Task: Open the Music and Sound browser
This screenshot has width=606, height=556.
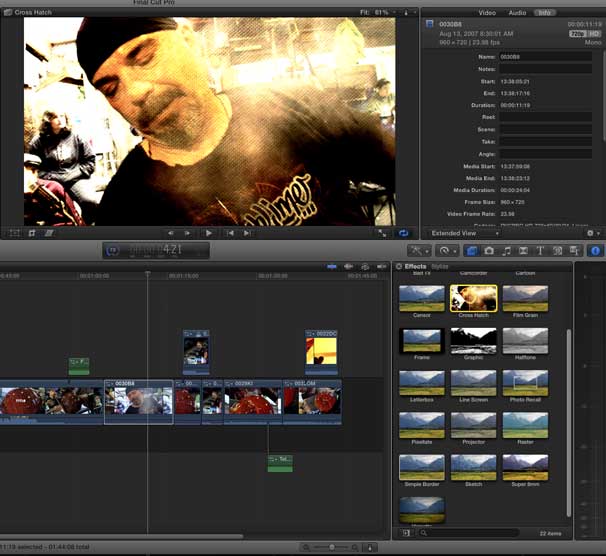Action: (x=506, y=250)
